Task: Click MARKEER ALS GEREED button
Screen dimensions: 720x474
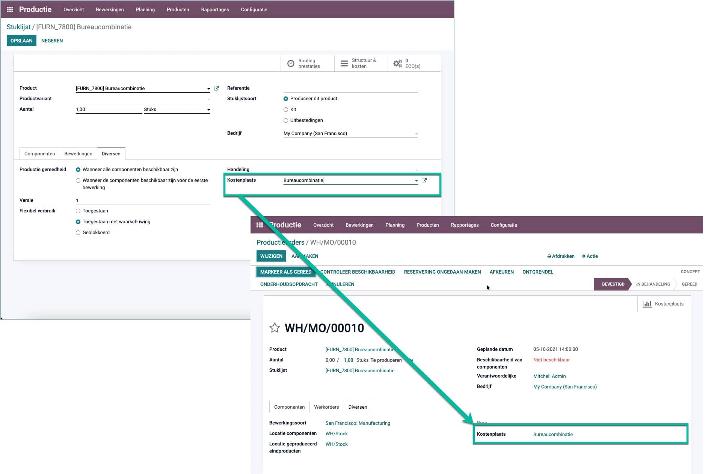Action: (286, 272)
